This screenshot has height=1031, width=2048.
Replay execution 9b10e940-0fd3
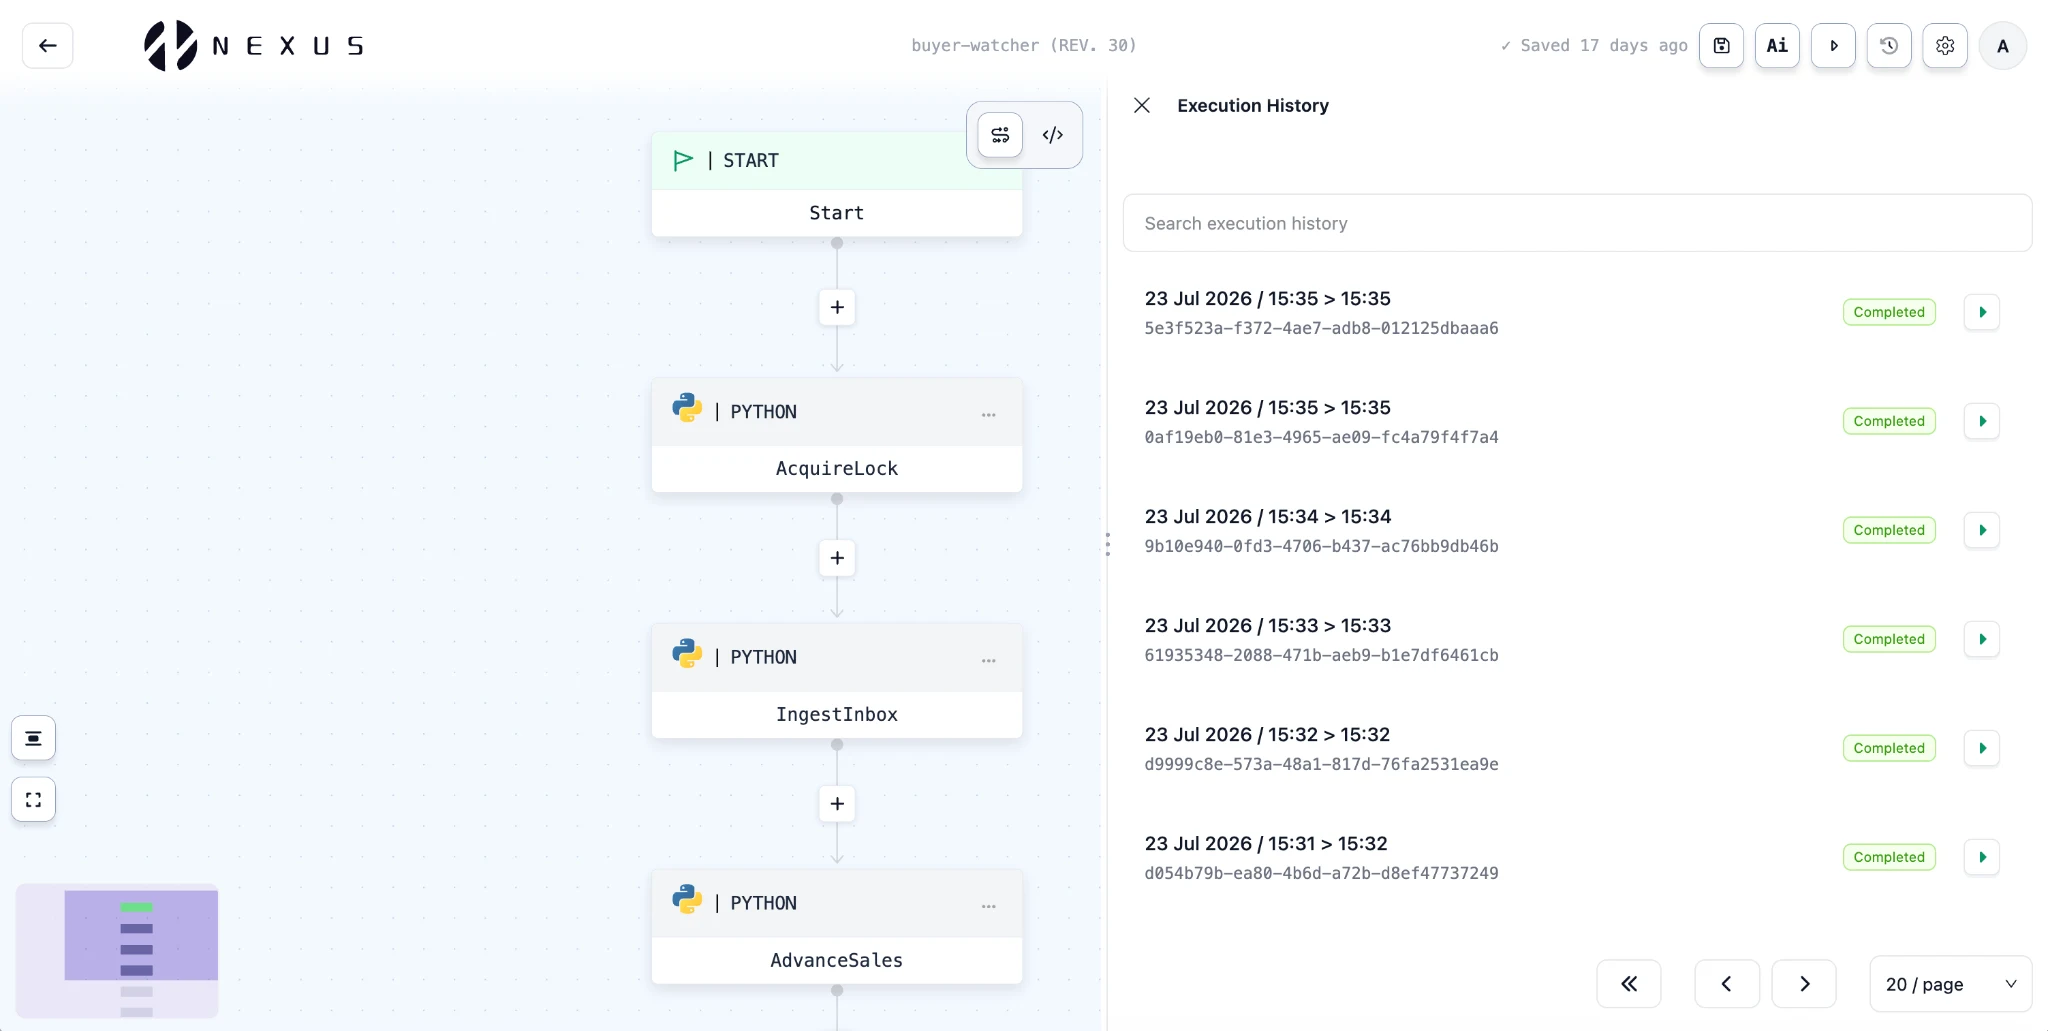[1981, 530]
